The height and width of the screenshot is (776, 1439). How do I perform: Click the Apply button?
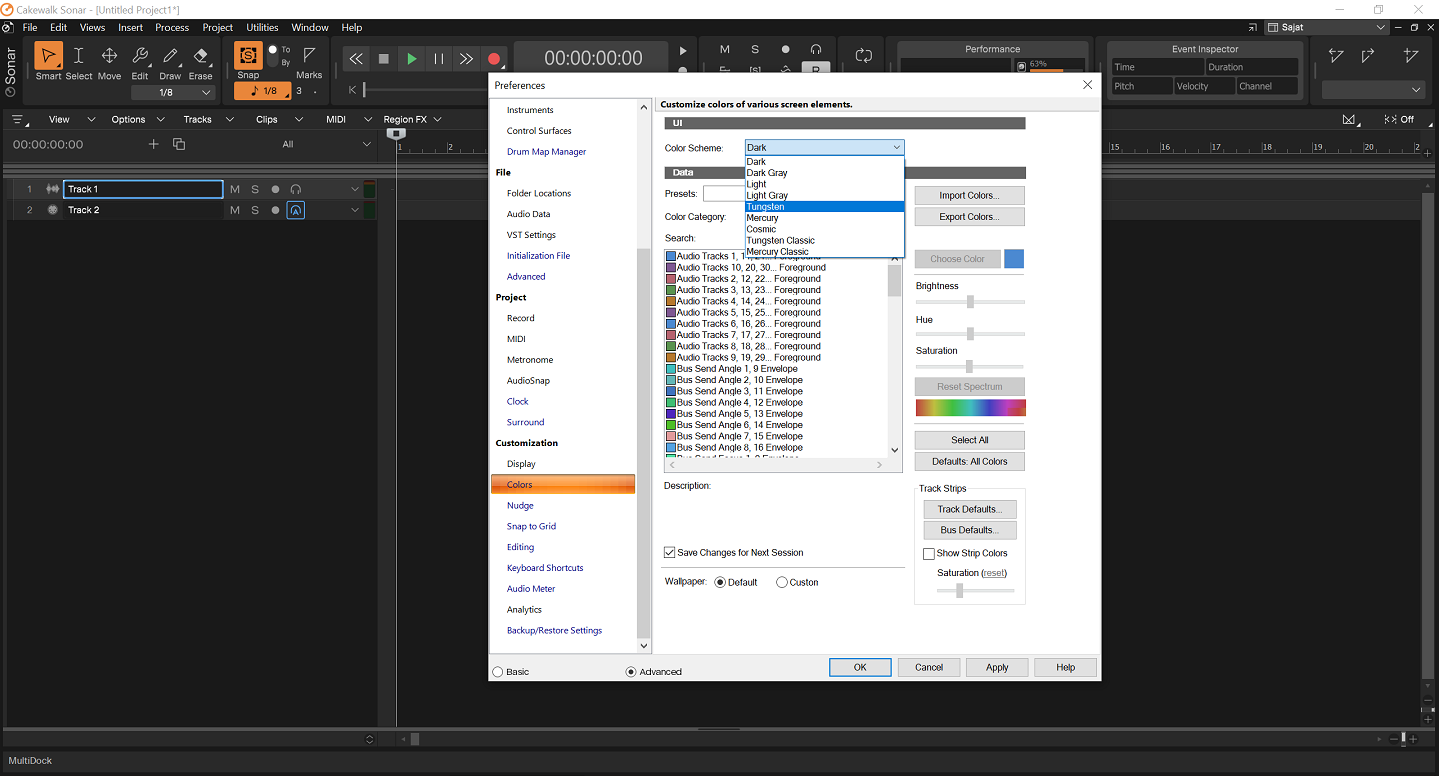pyautogui.click(x=997, y=667)
